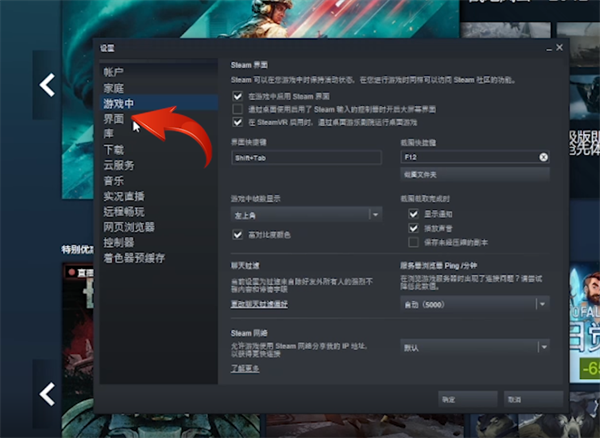
Task: Click the lower left carousel arrow in Steam store
Action: pyautogui.click(x=47, y=394)
